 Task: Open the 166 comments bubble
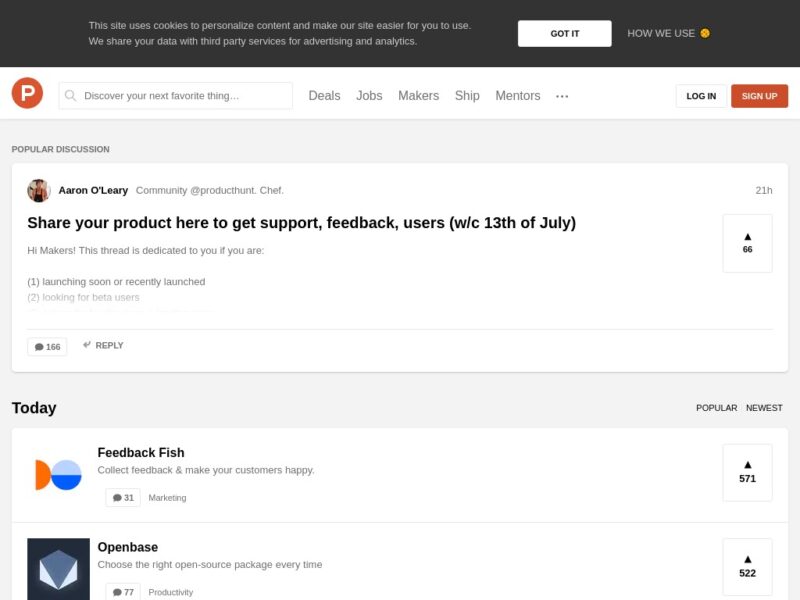point(47,347)
